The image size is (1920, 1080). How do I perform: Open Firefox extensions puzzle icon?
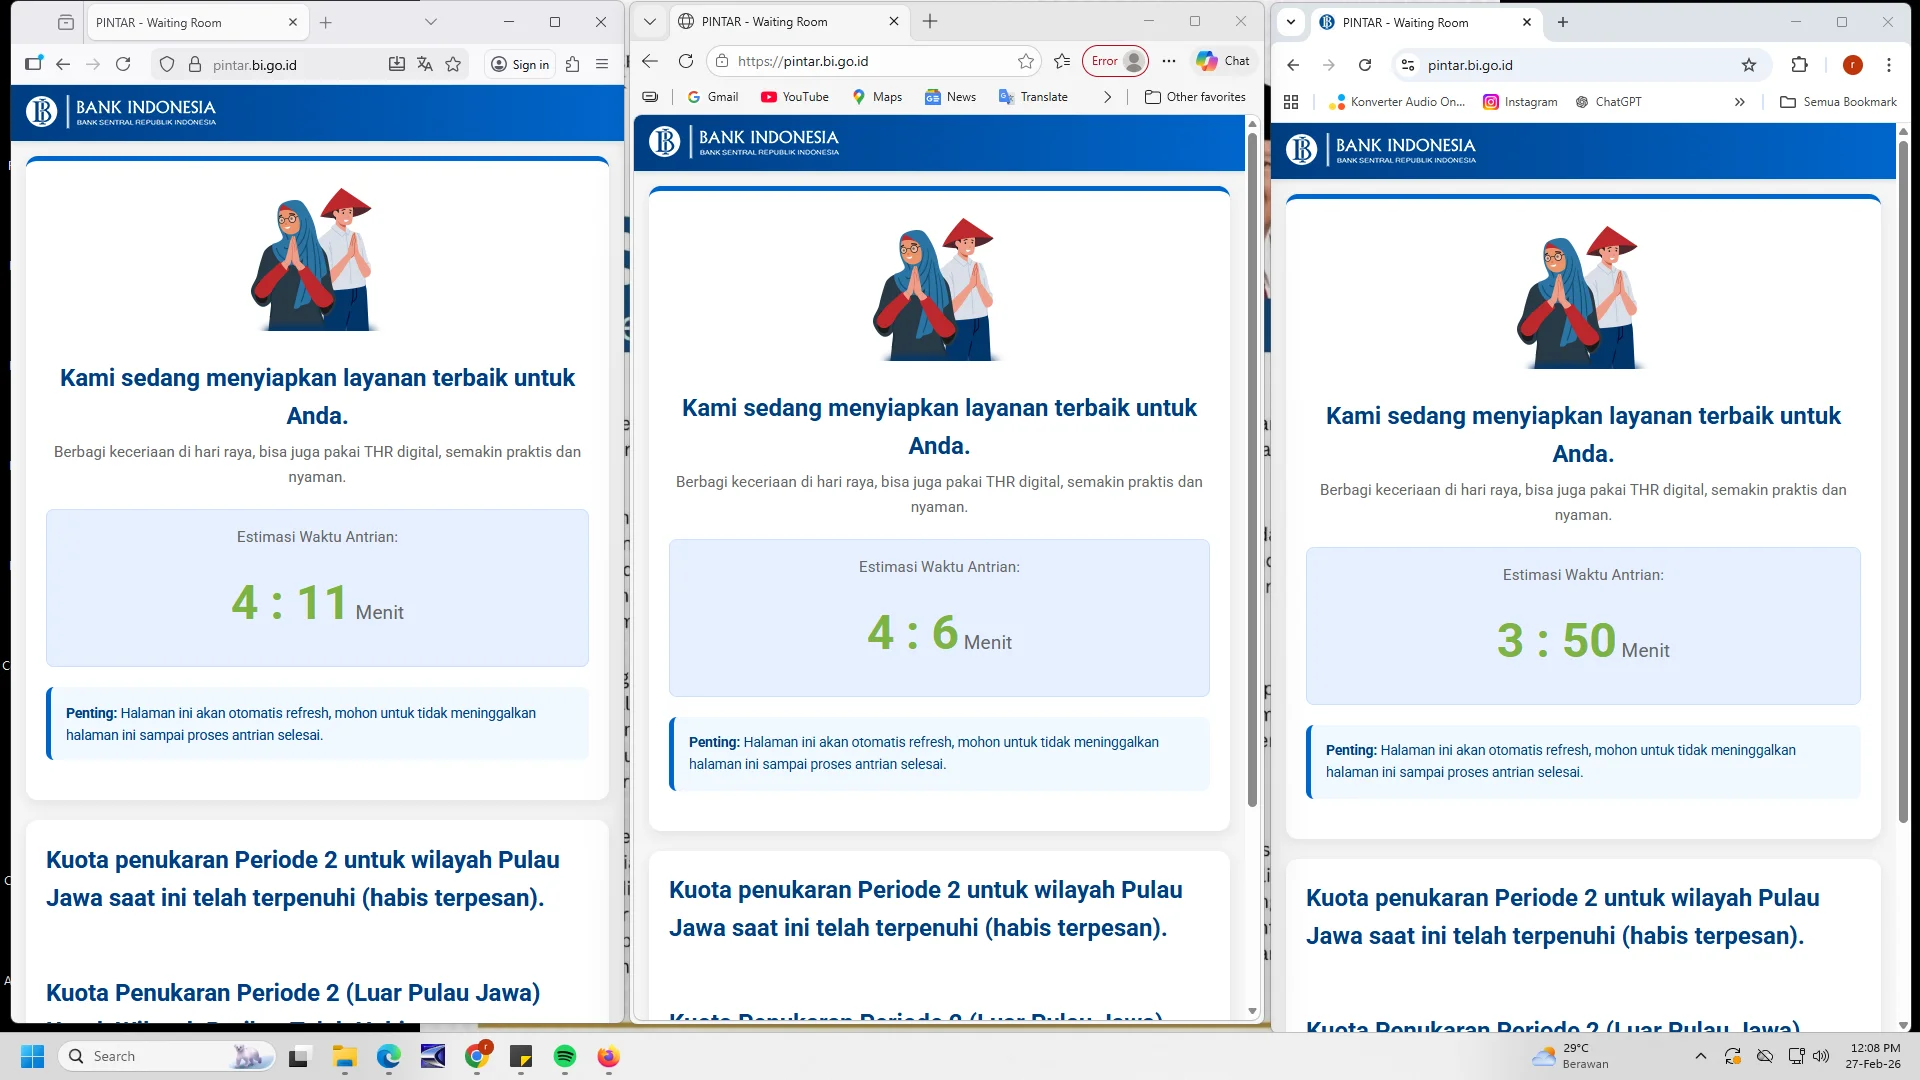(x=572, y=65)
